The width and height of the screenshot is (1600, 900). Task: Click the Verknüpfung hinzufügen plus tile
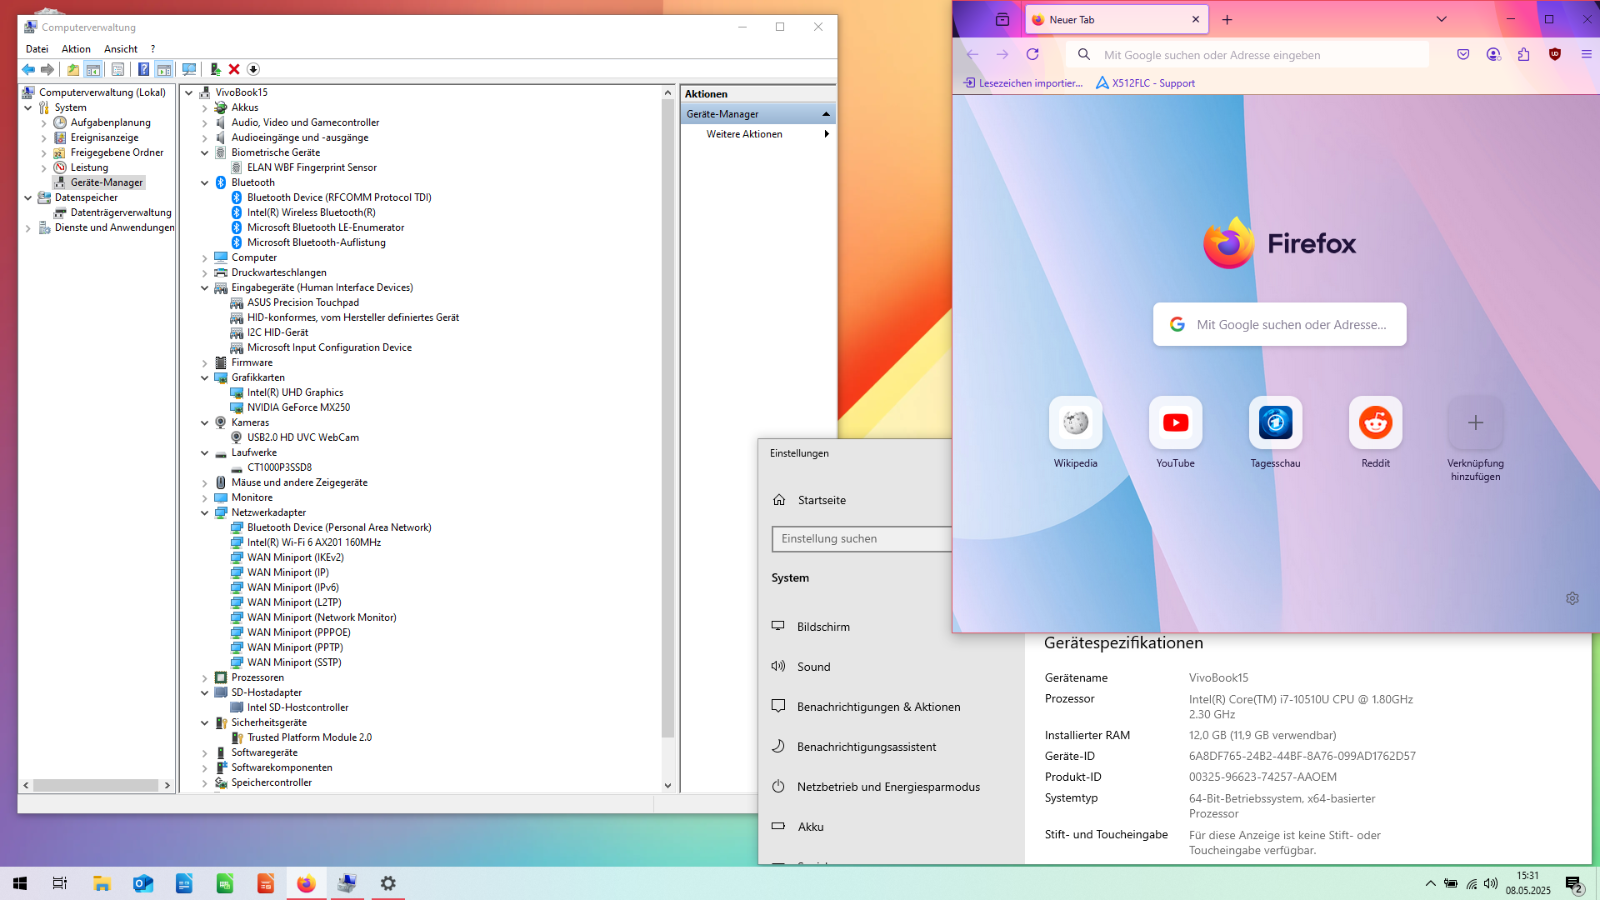point(1476,423)
